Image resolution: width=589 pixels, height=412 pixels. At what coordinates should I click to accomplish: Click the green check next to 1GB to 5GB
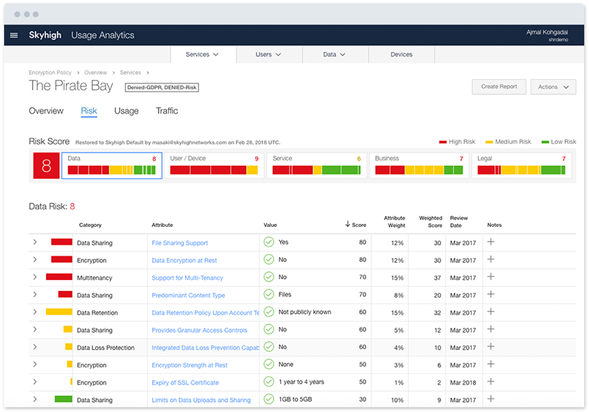click(269, 399)
